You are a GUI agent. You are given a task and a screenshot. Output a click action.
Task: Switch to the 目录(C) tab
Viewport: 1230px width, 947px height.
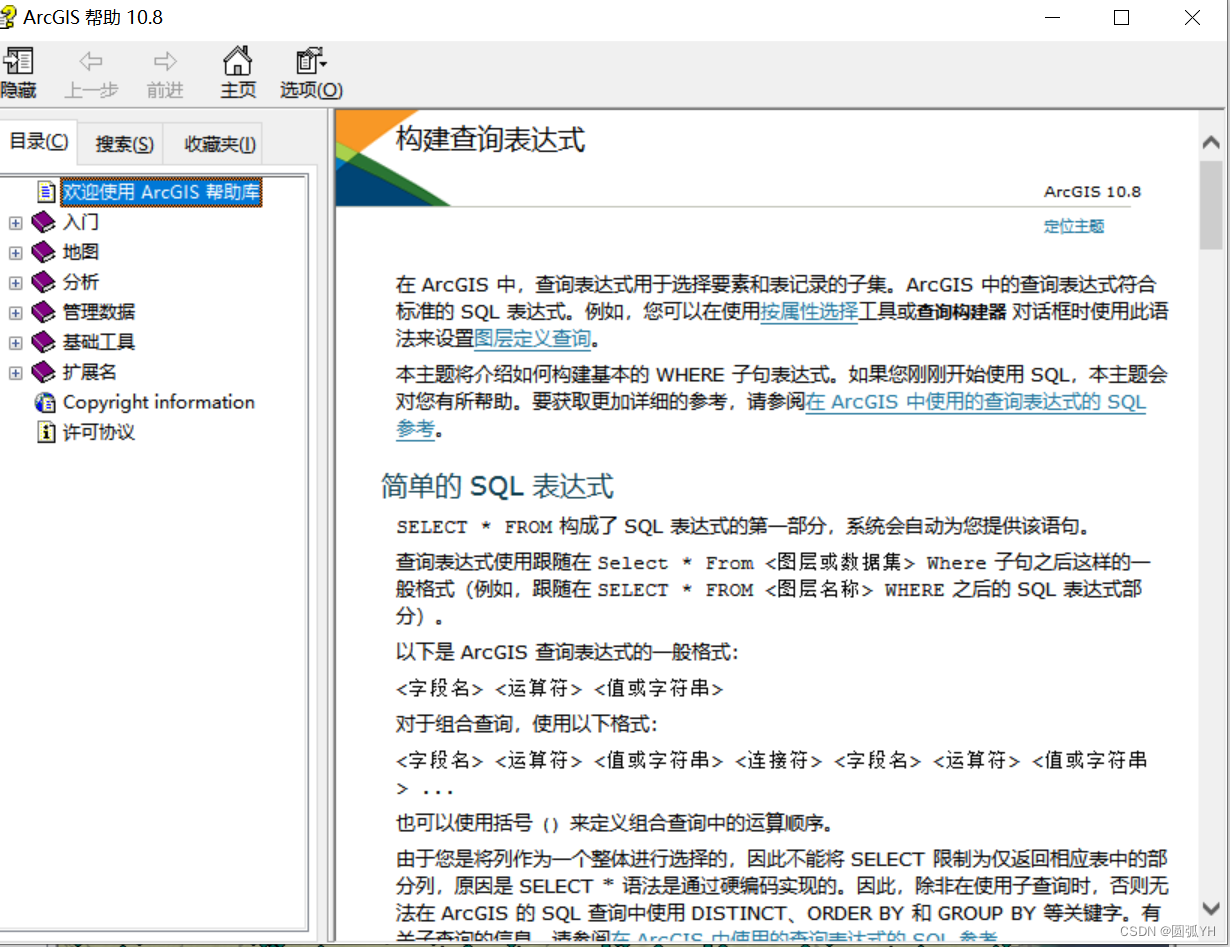(x=38, y=141)
